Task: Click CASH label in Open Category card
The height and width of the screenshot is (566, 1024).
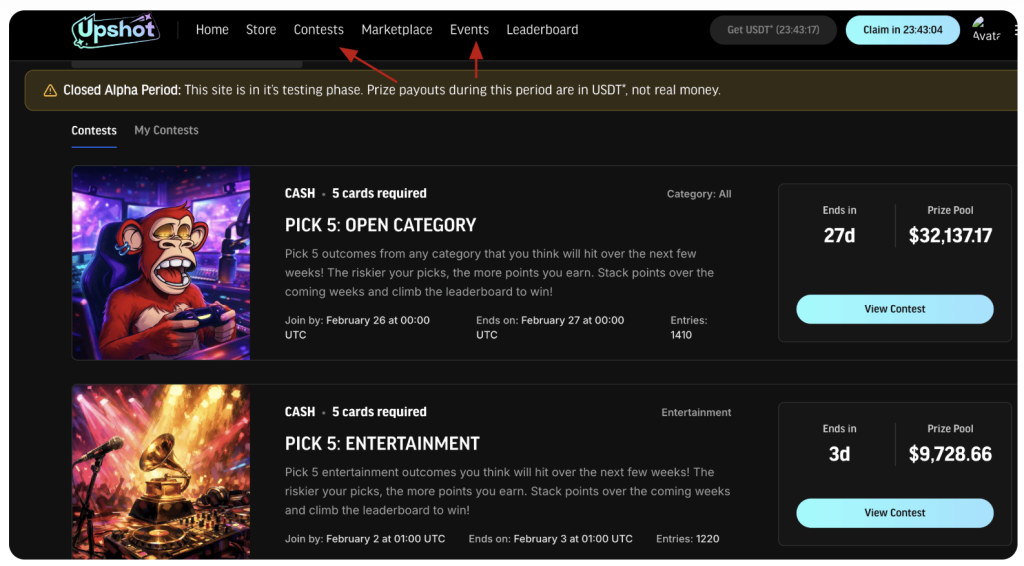Action: [x=300, y=193]
